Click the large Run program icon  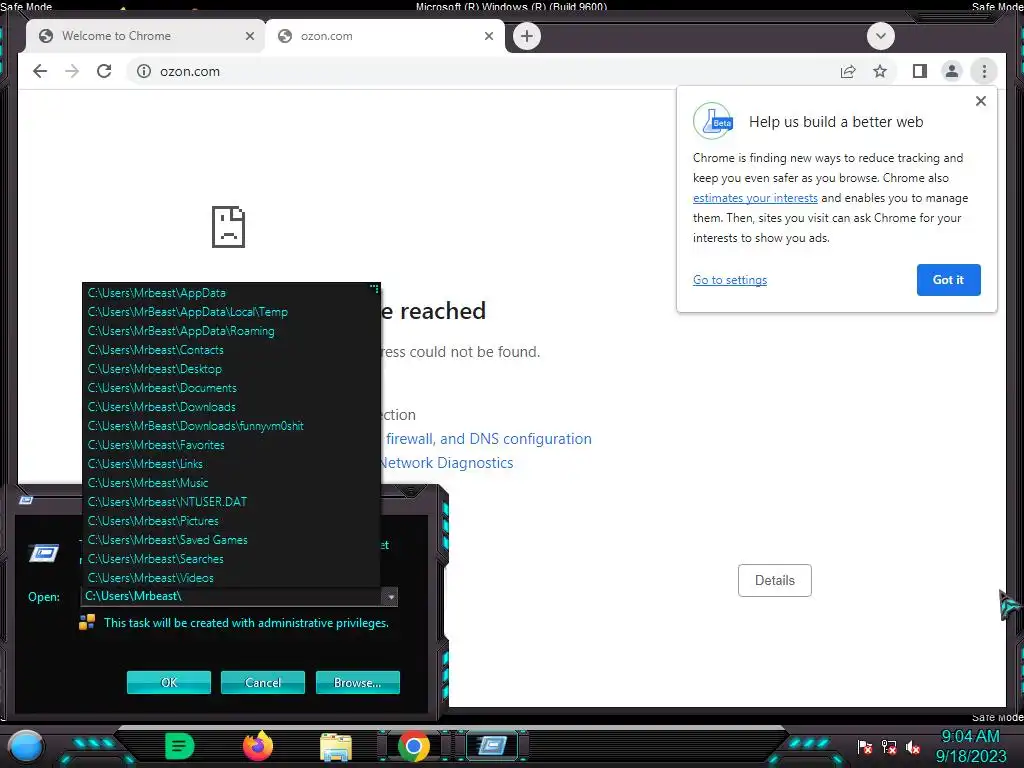(x=44, y=553)
